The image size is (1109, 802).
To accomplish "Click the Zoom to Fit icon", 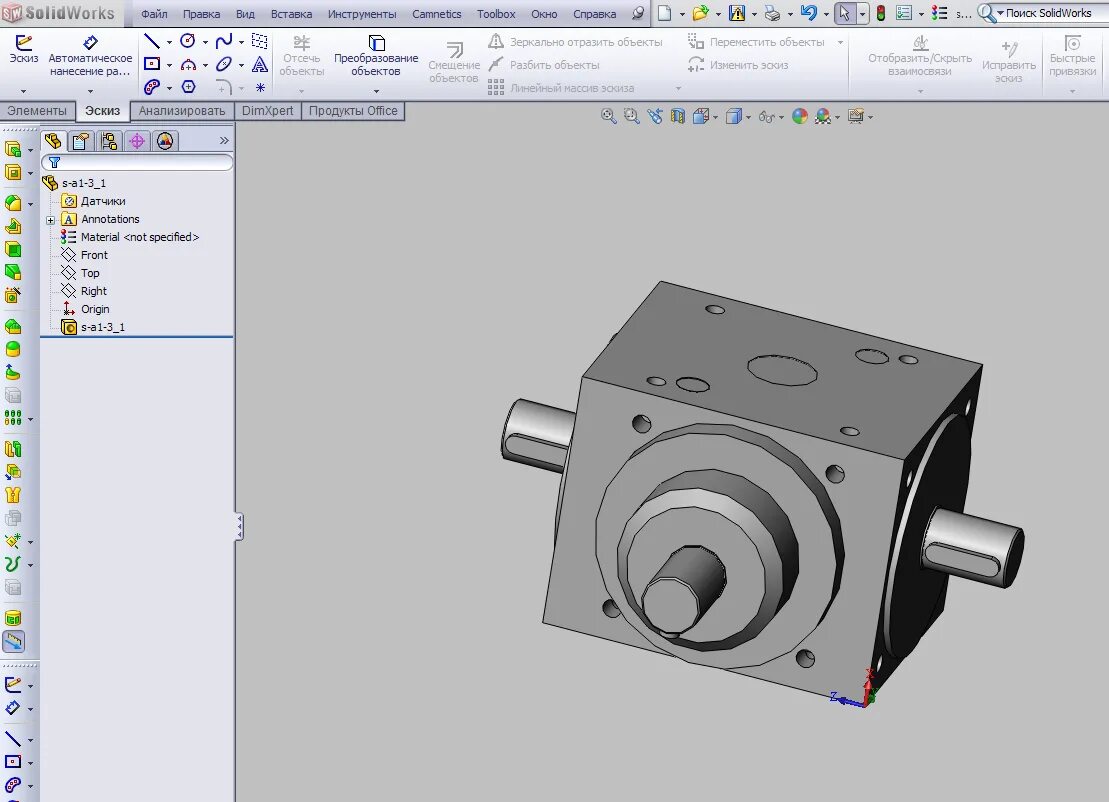I will (608, 116).
